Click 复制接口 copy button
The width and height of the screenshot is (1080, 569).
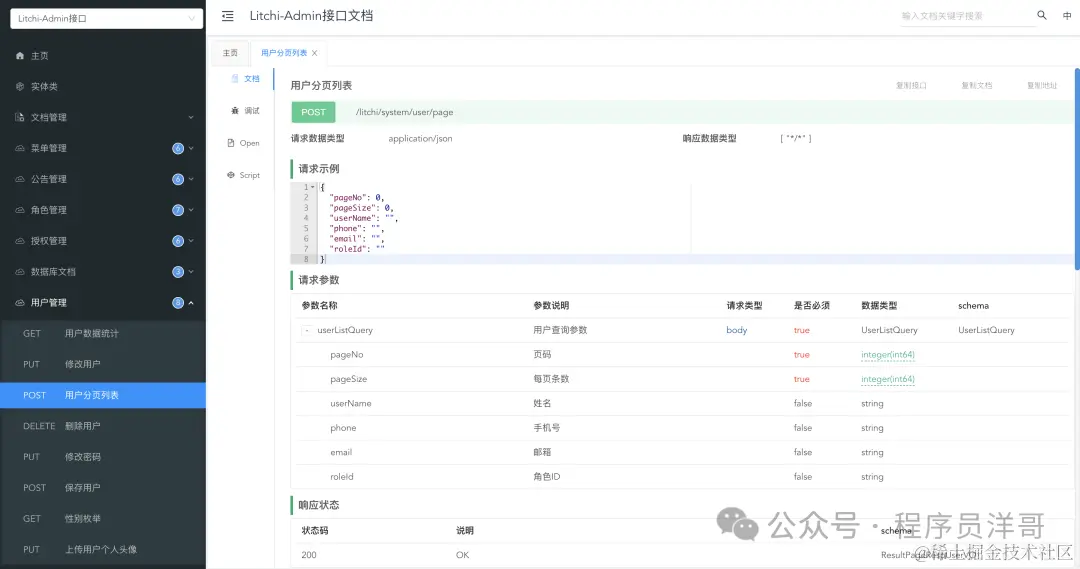[911, 85]
